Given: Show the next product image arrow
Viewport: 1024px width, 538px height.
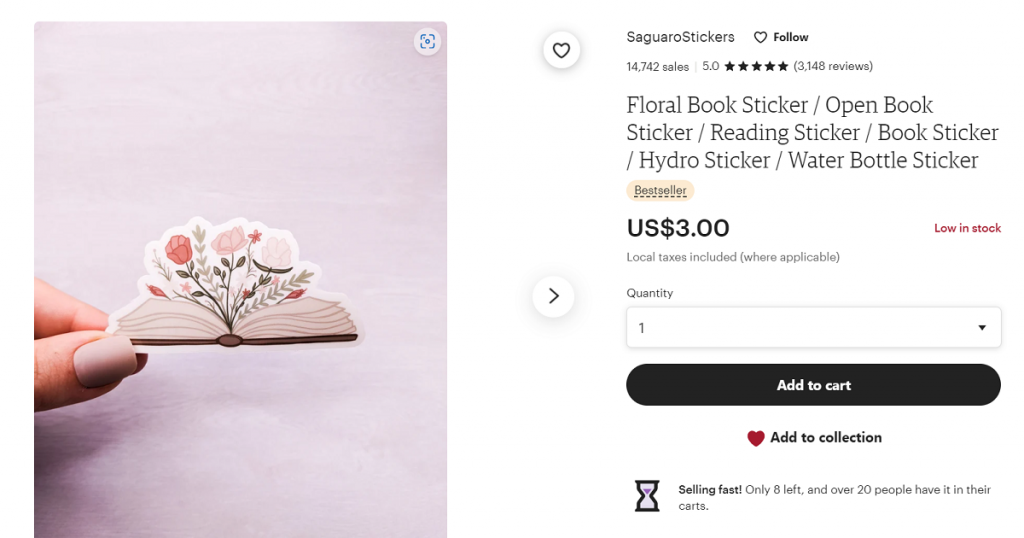Looking at the screenshot, I should 553,296.
